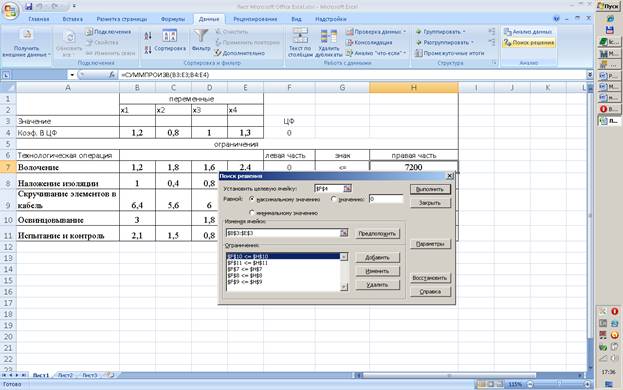Click the target cell field containing $F$4

point(329,189)
